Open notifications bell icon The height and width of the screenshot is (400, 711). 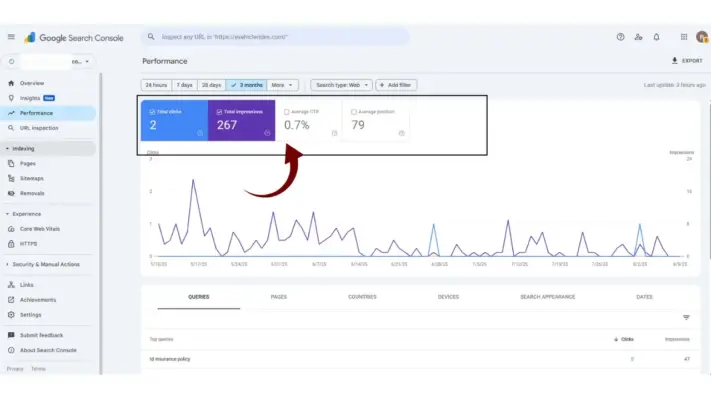coord(656,37)
